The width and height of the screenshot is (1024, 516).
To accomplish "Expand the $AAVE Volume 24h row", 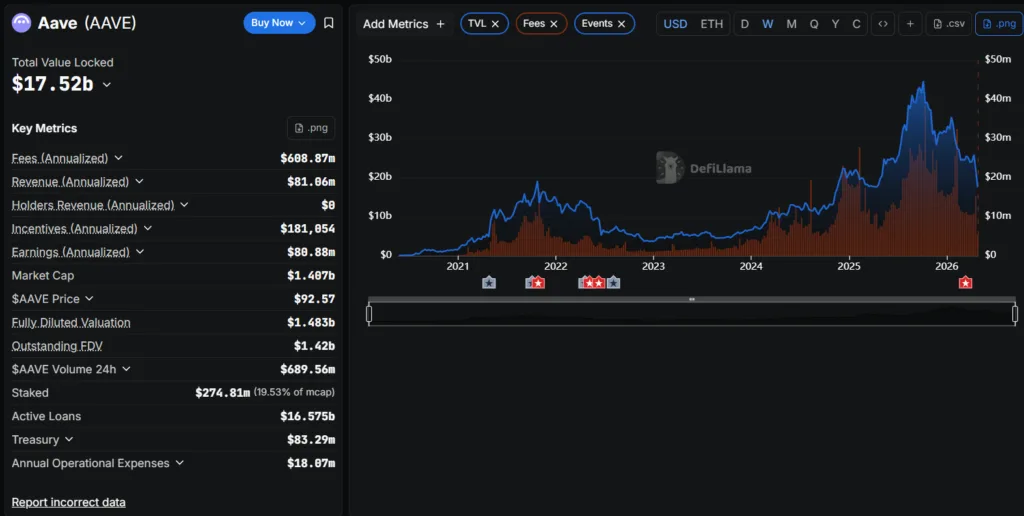I will click(126, 369).
